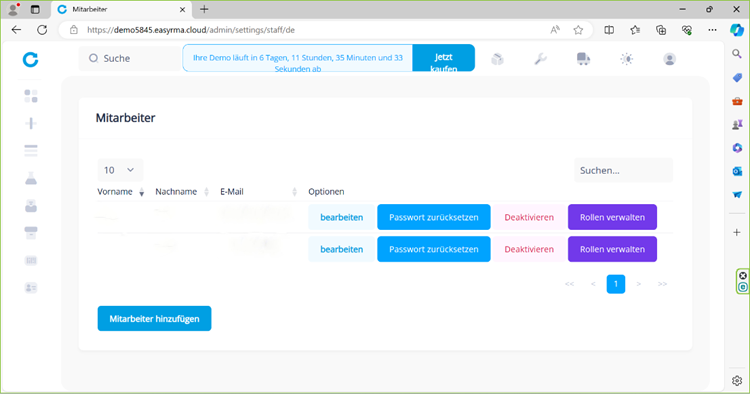Click the delivery truck icon in header
The width and height of the screenshot is (750, 394).
(x=583, y=59)
